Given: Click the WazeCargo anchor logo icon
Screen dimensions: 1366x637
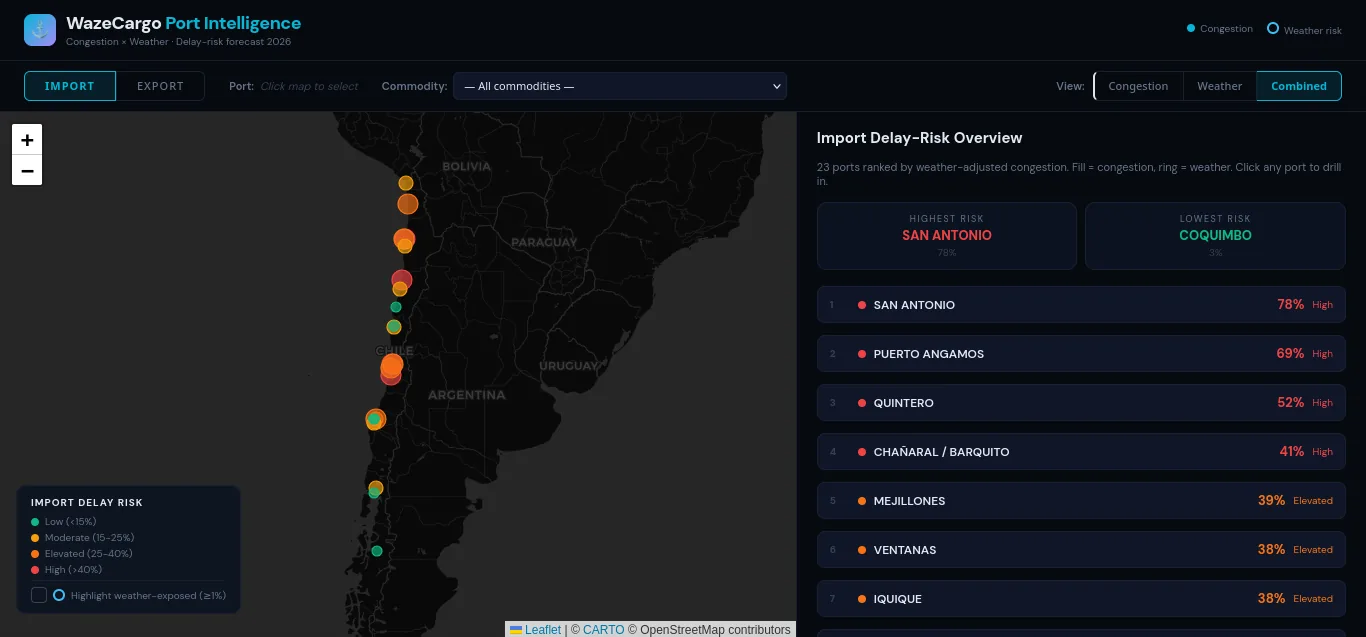Looking at the screenshot, I should (x=40, y=30).
